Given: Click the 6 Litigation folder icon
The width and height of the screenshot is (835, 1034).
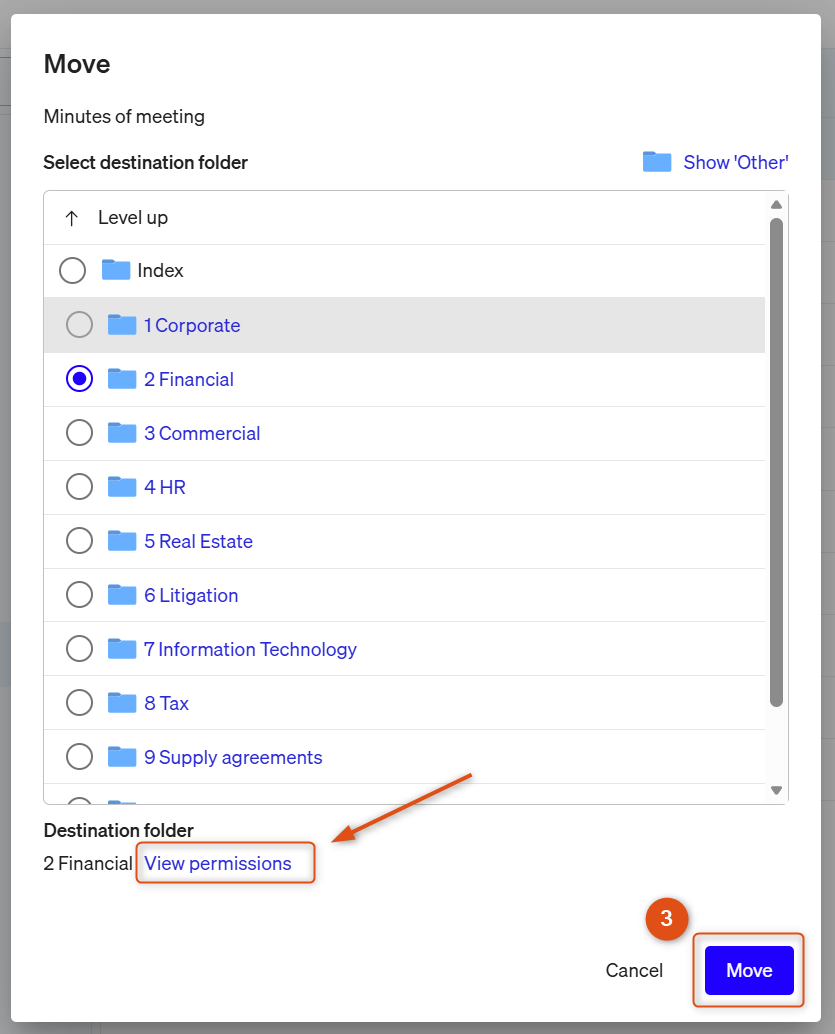Looking at the screenshot, I should coord(122,595).
